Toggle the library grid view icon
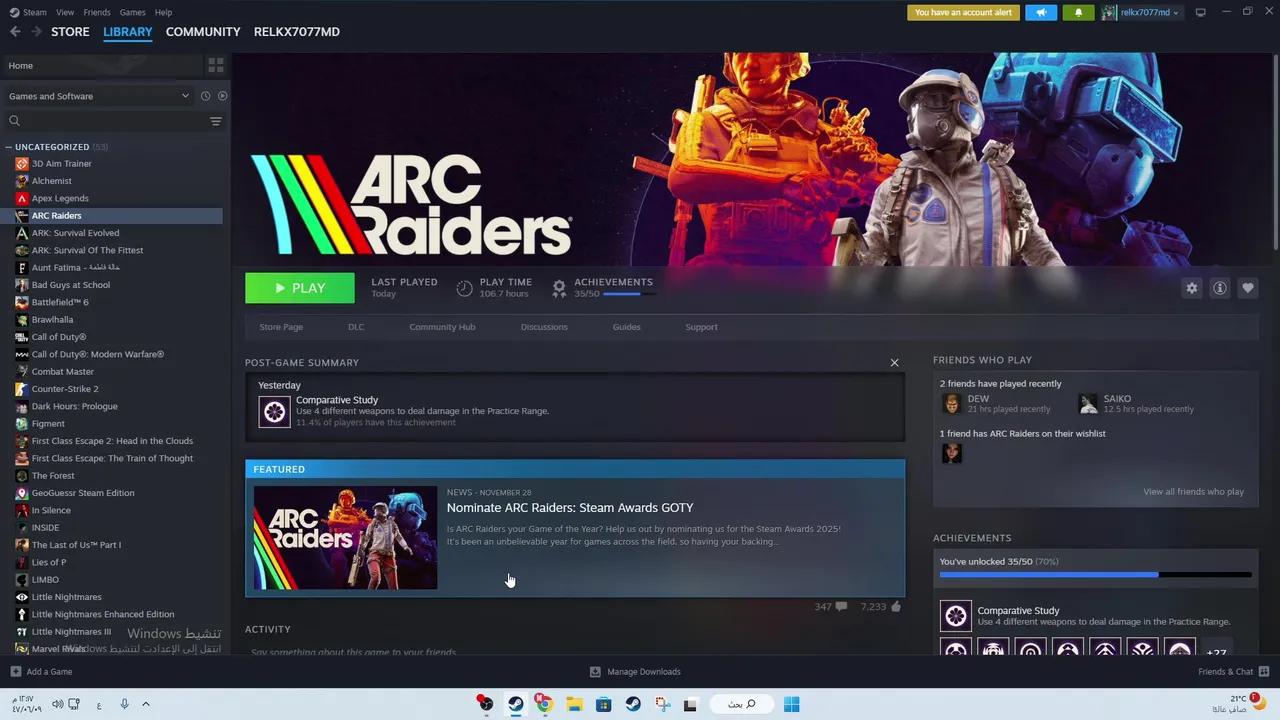The height and width of the screenshot is (720, 1280). (216, 65)
